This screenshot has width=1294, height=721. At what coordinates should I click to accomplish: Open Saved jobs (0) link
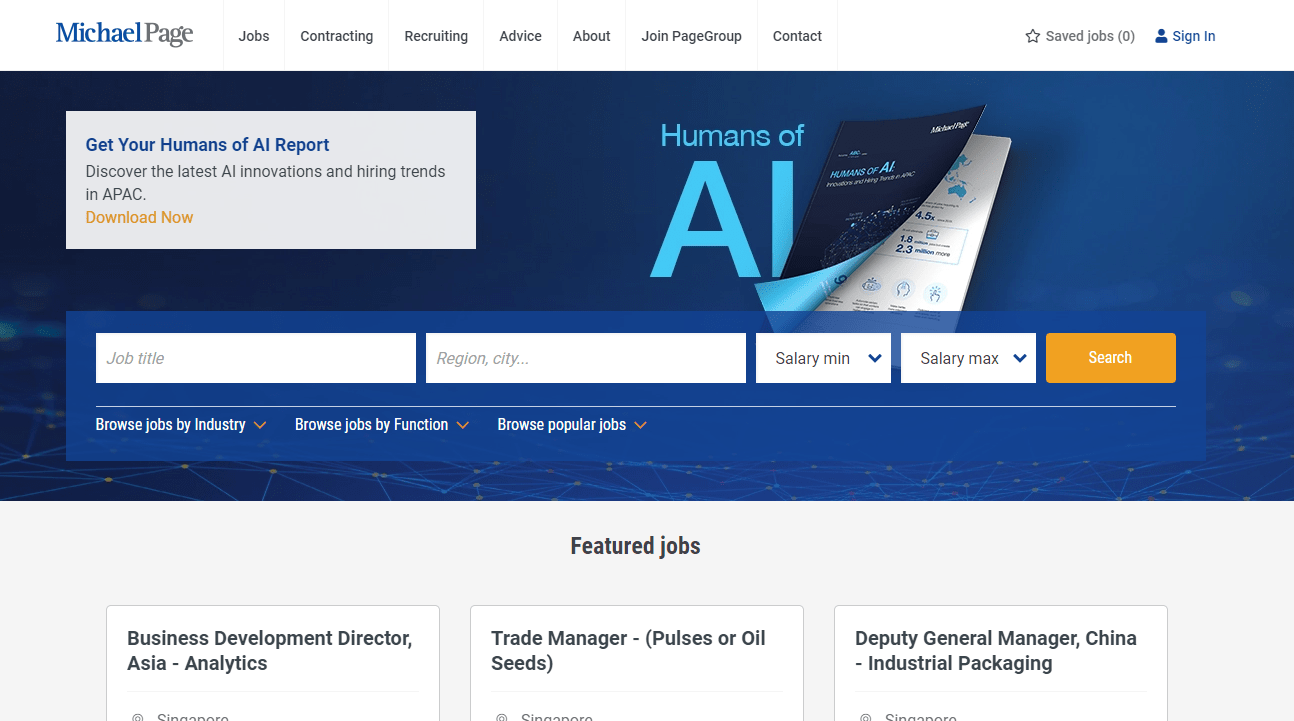click(x=1080, y=36)
